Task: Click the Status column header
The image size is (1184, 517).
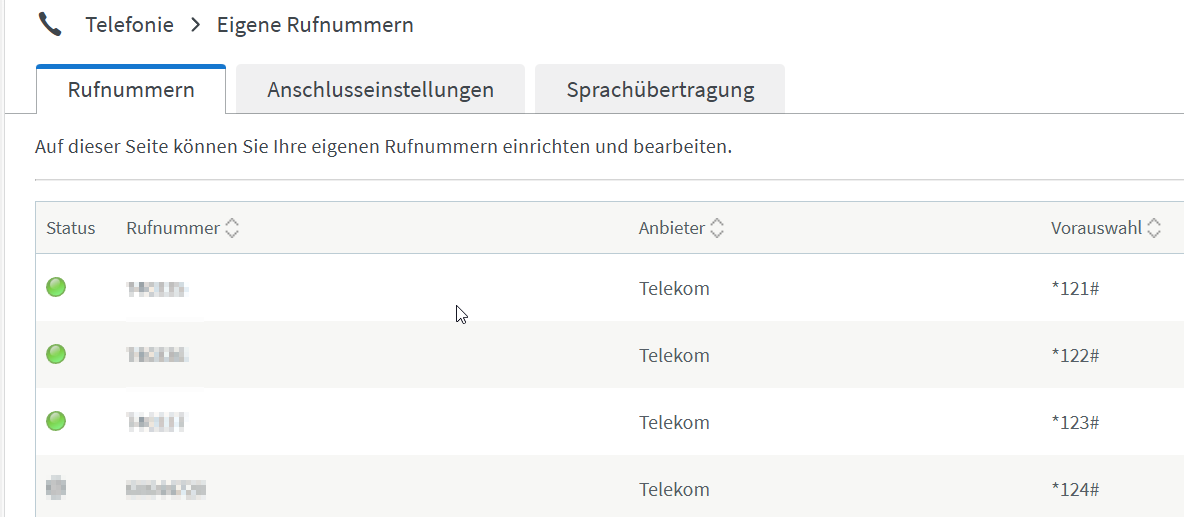Action: point(71,228)
